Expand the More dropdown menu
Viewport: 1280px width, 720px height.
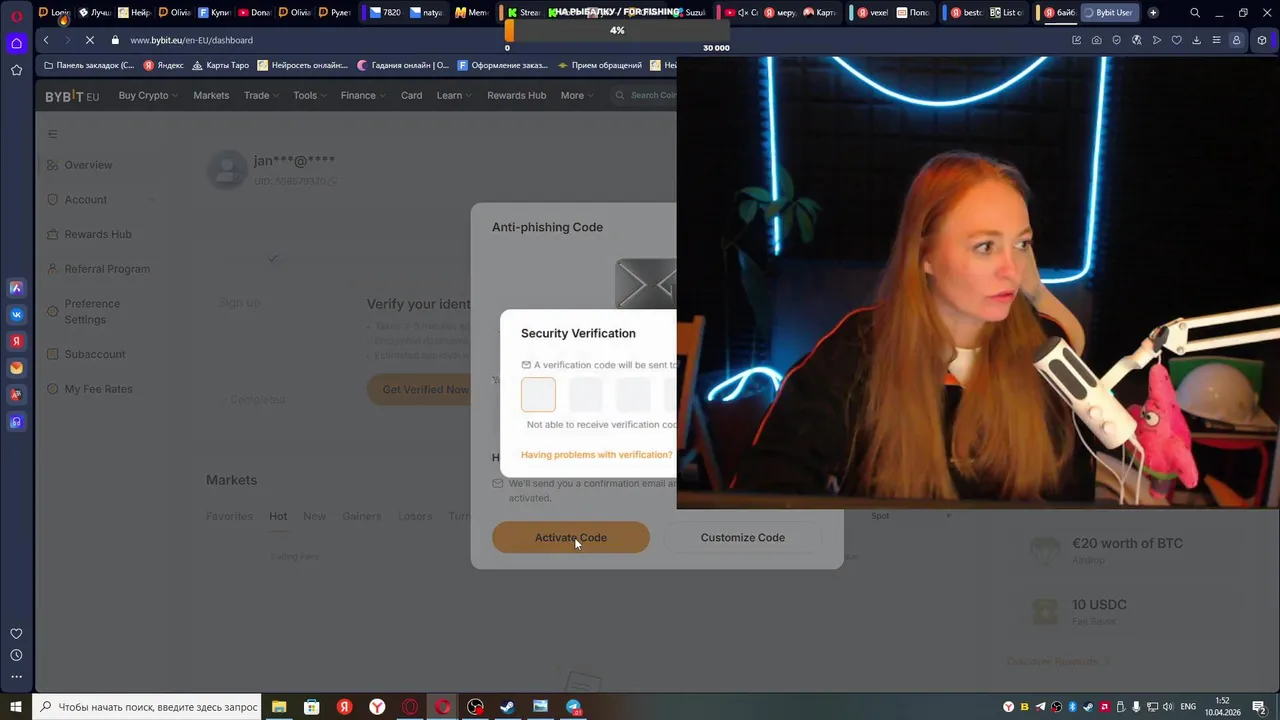pos(576,96)
